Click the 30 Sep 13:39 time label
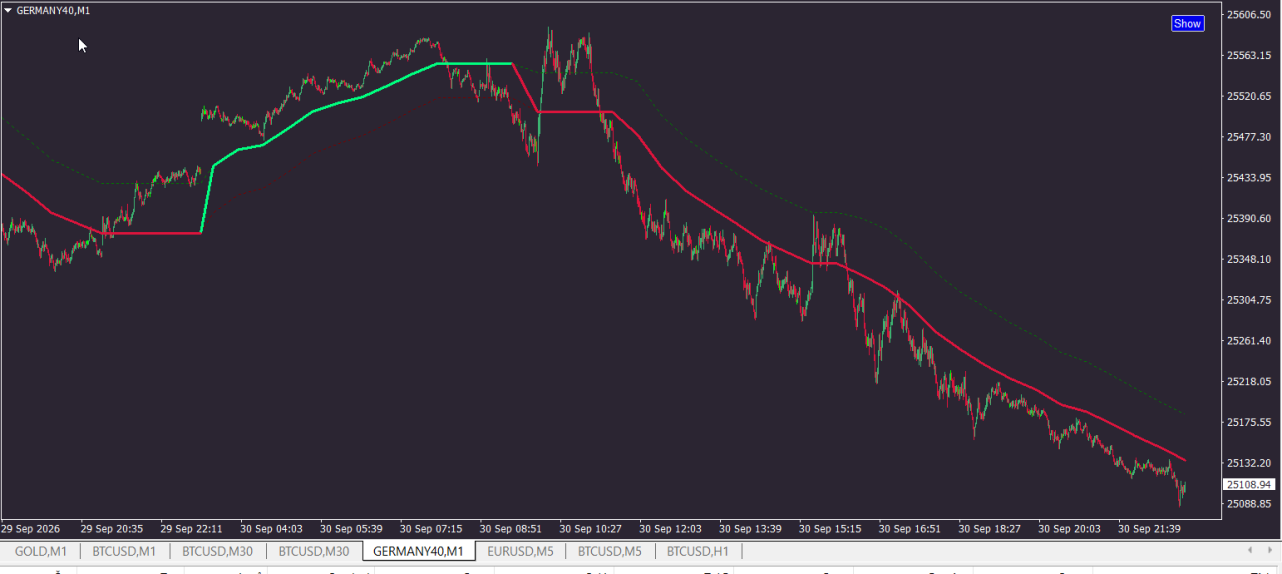This screenshot has width=1282, height=574. [750, 529]
